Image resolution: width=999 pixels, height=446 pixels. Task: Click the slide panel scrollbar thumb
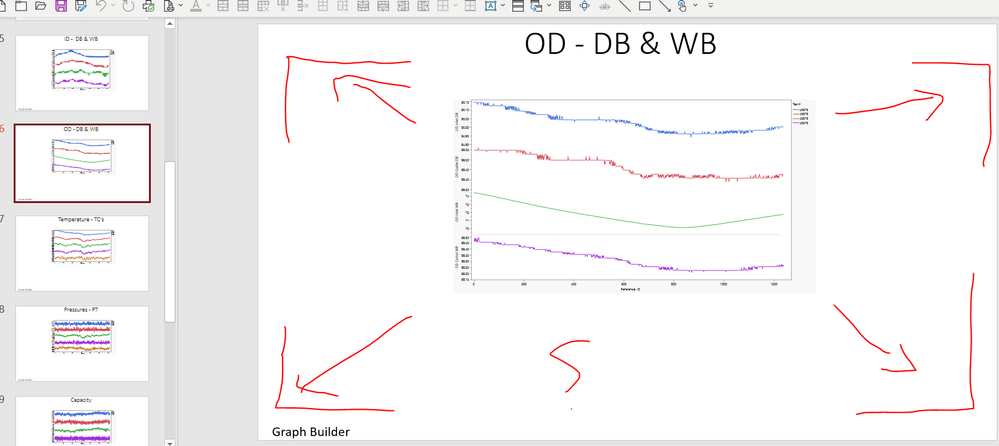pyautogui.click(x=169, y=242)
